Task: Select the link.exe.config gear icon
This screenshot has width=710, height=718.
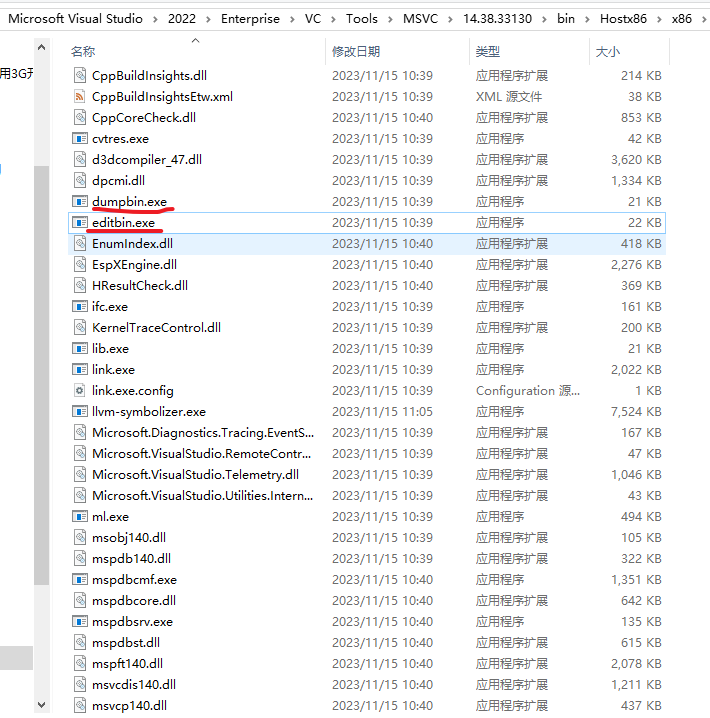Action: (x=80, y=391)
